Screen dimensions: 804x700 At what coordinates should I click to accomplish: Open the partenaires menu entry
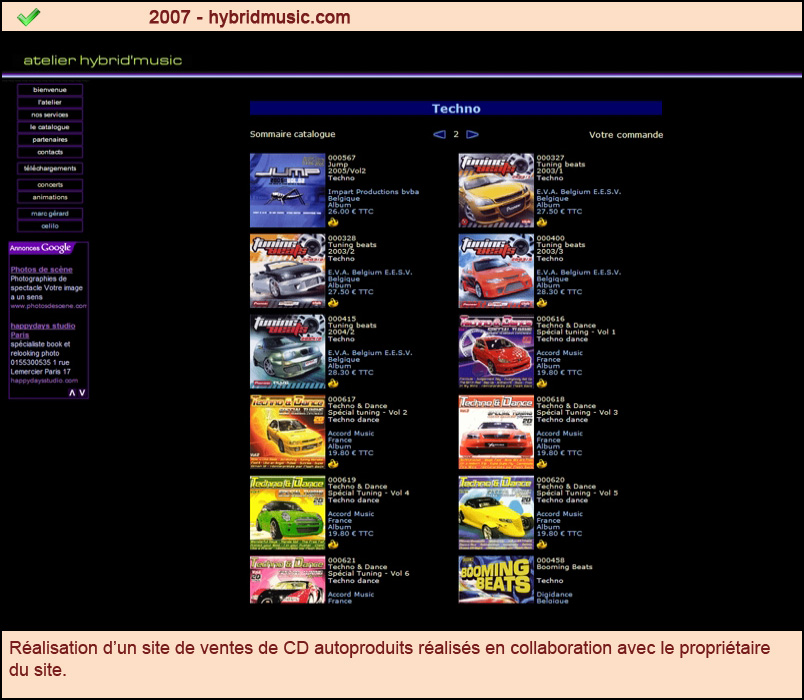[x=50, y=139]
